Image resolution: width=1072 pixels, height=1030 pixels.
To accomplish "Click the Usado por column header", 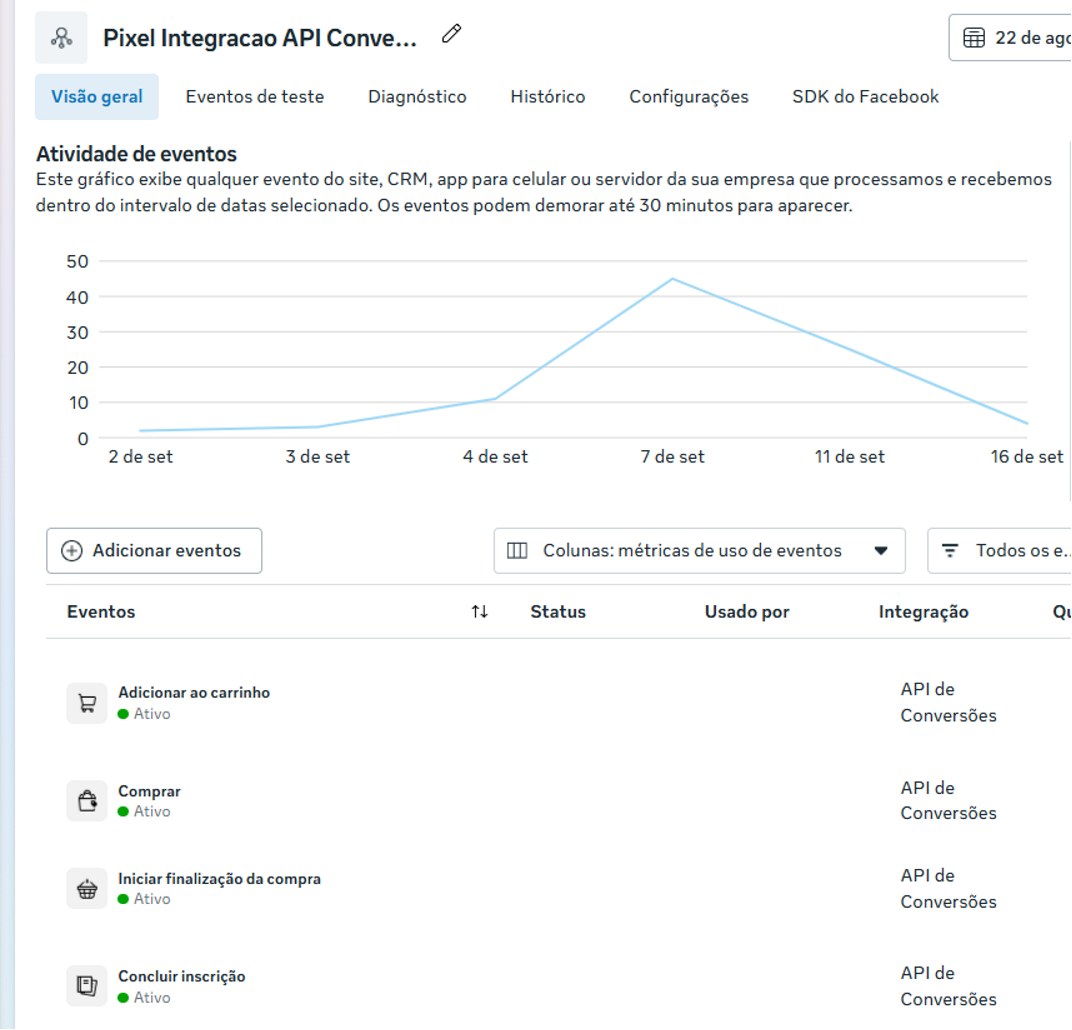I will [x=747, y=611].
